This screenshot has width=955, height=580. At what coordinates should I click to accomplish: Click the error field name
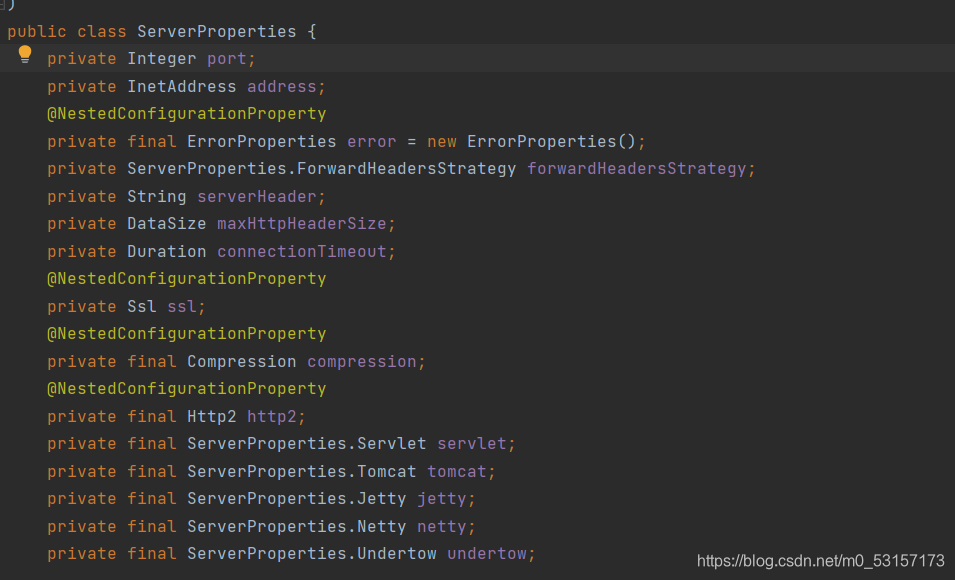[x=372, y=141]
